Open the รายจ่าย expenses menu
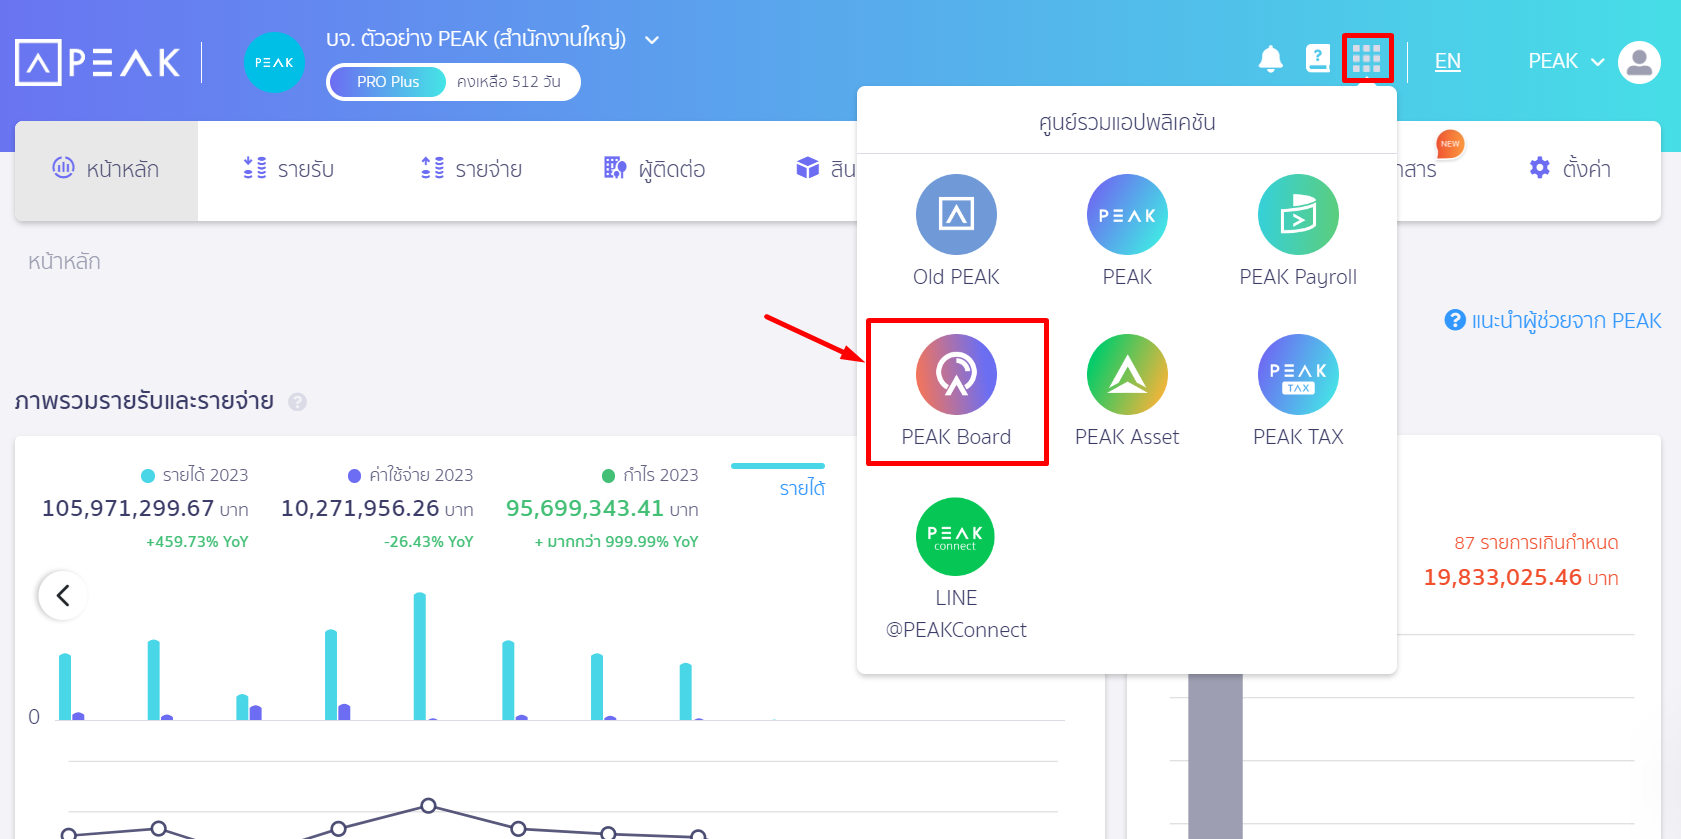 pyautogui.click(x=472, y=170)
